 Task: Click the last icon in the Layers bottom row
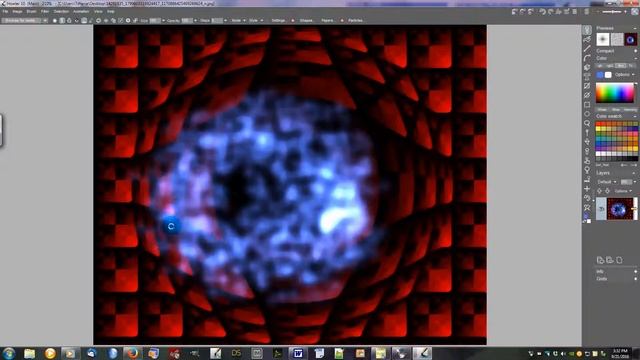[619, 260]
